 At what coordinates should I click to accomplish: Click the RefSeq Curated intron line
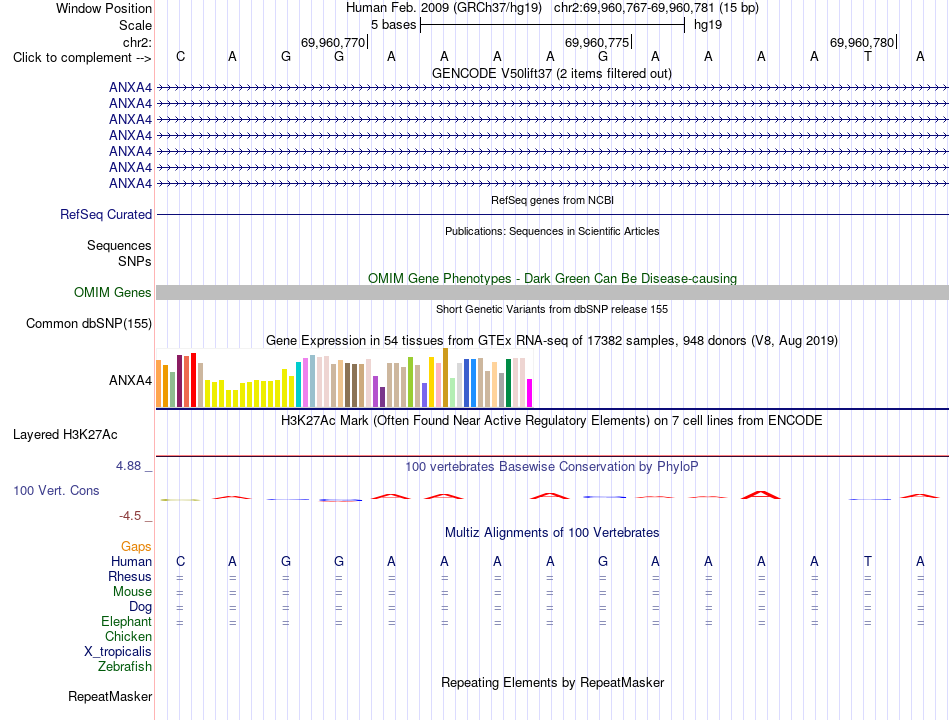click(x=552, y=215)
